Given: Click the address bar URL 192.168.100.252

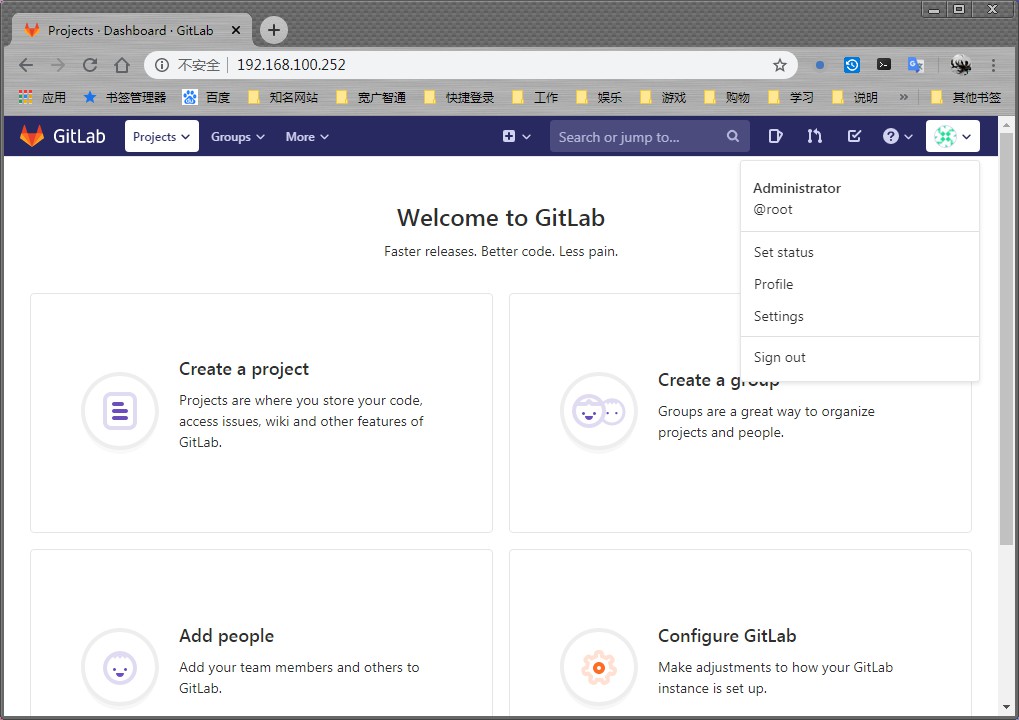Looking at the screenshot, I should tap(291, 64).
